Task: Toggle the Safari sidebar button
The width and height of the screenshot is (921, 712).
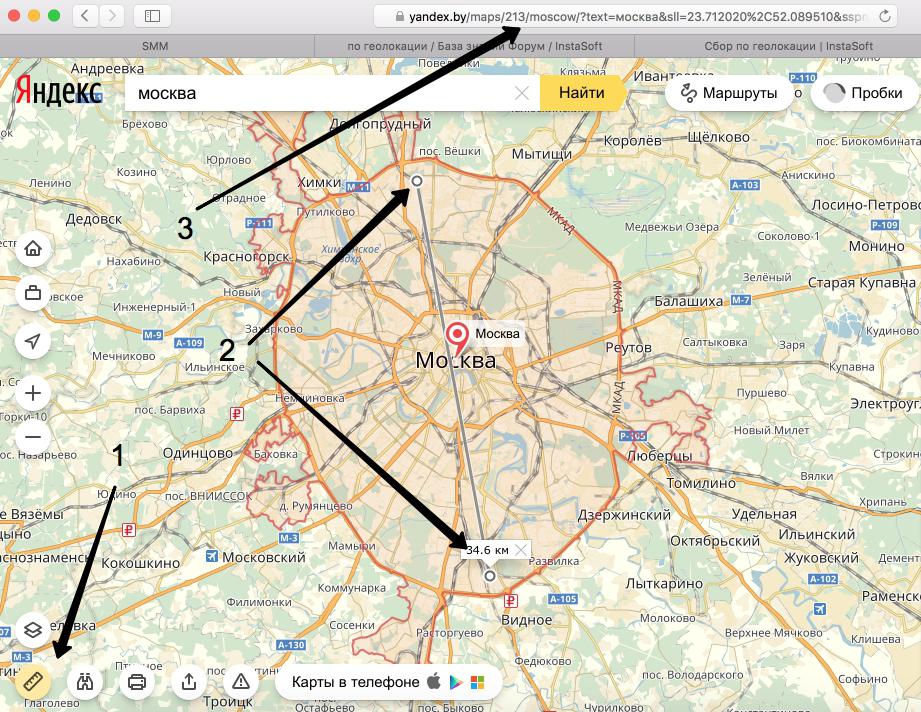Action: point(153,16)
